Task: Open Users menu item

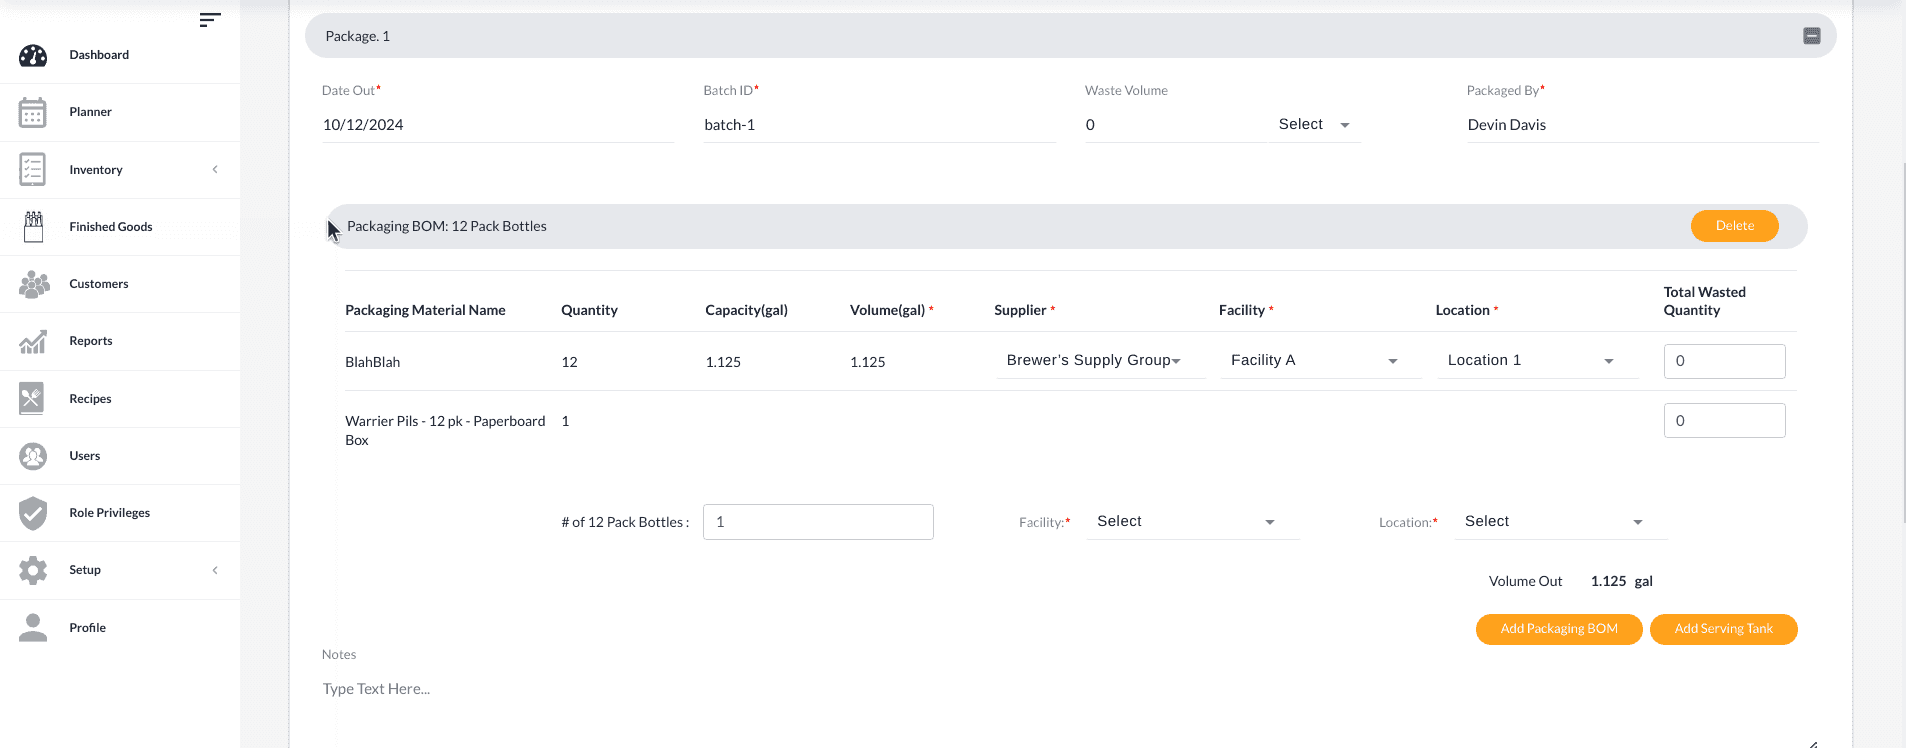Action: click(85, 456)
